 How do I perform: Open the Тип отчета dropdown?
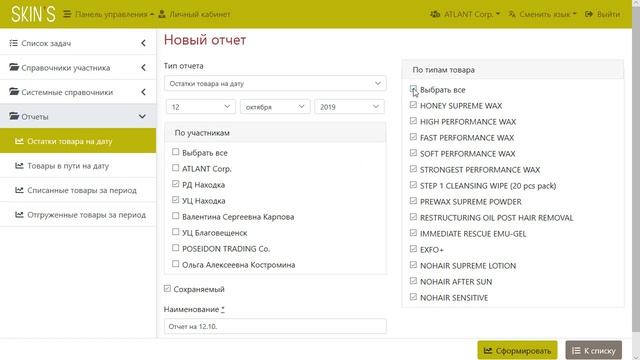coord(275,83)
